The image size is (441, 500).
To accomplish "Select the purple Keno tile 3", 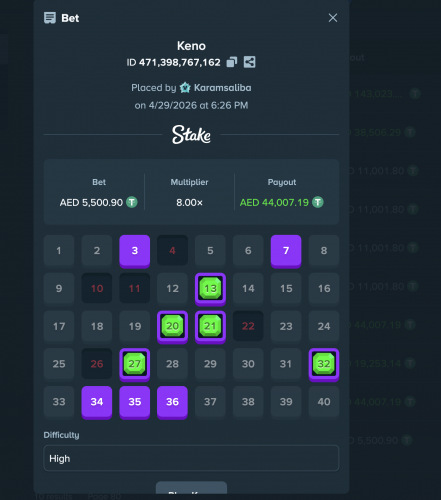I will 135,251.
